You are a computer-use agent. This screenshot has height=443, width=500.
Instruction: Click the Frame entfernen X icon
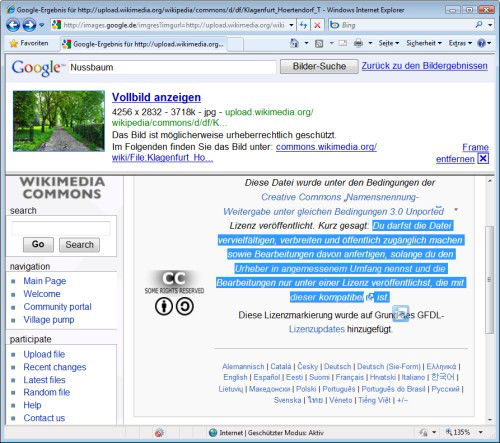click(483, 159)
